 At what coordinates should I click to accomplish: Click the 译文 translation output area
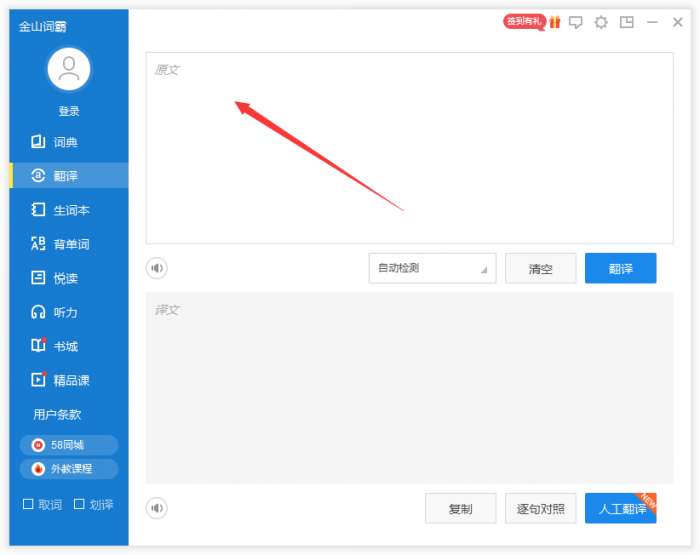coord(409,388)
